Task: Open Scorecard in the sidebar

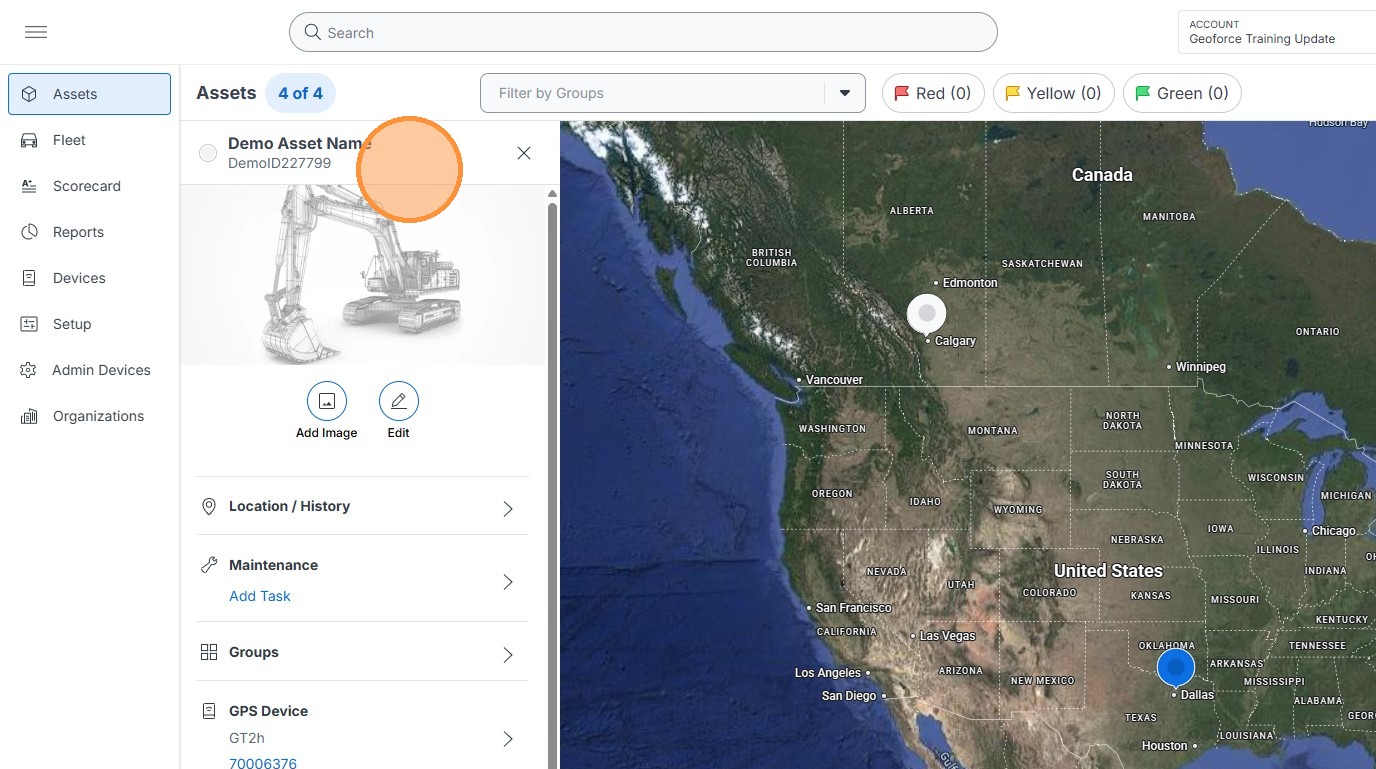Action: point(89,186)
